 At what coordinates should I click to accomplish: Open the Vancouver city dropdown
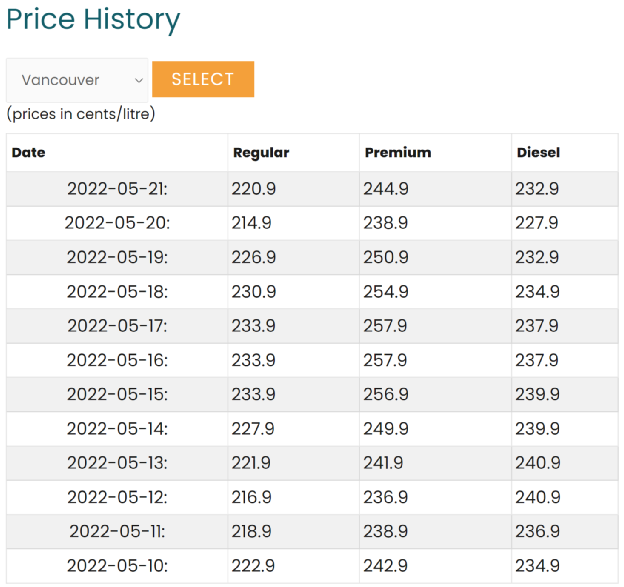click(x=77, y=80)
